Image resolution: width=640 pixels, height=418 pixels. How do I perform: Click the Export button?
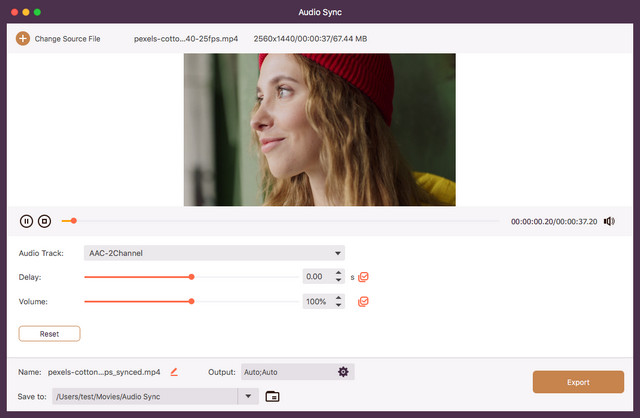pyautogui.click(x=579, y=381)
